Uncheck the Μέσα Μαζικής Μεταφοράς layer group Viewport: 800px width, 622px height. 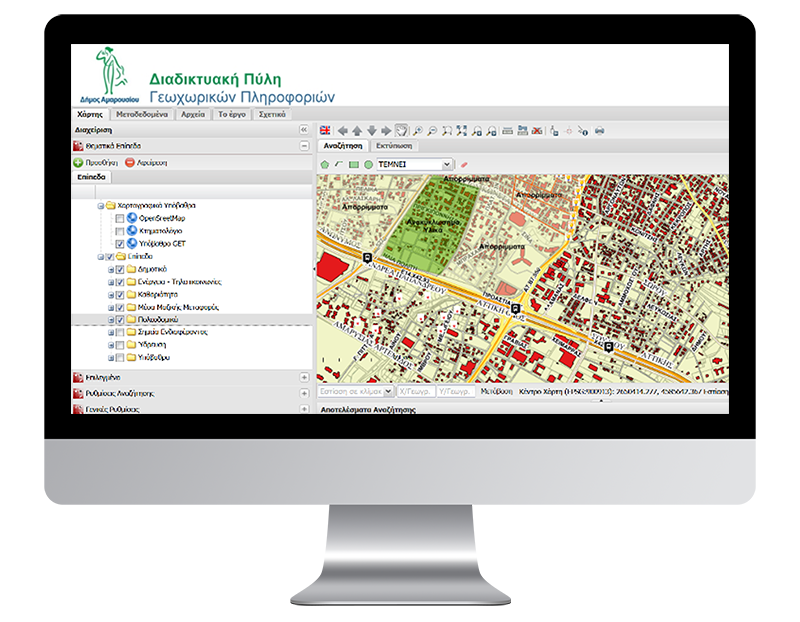[x=120, y=308]
